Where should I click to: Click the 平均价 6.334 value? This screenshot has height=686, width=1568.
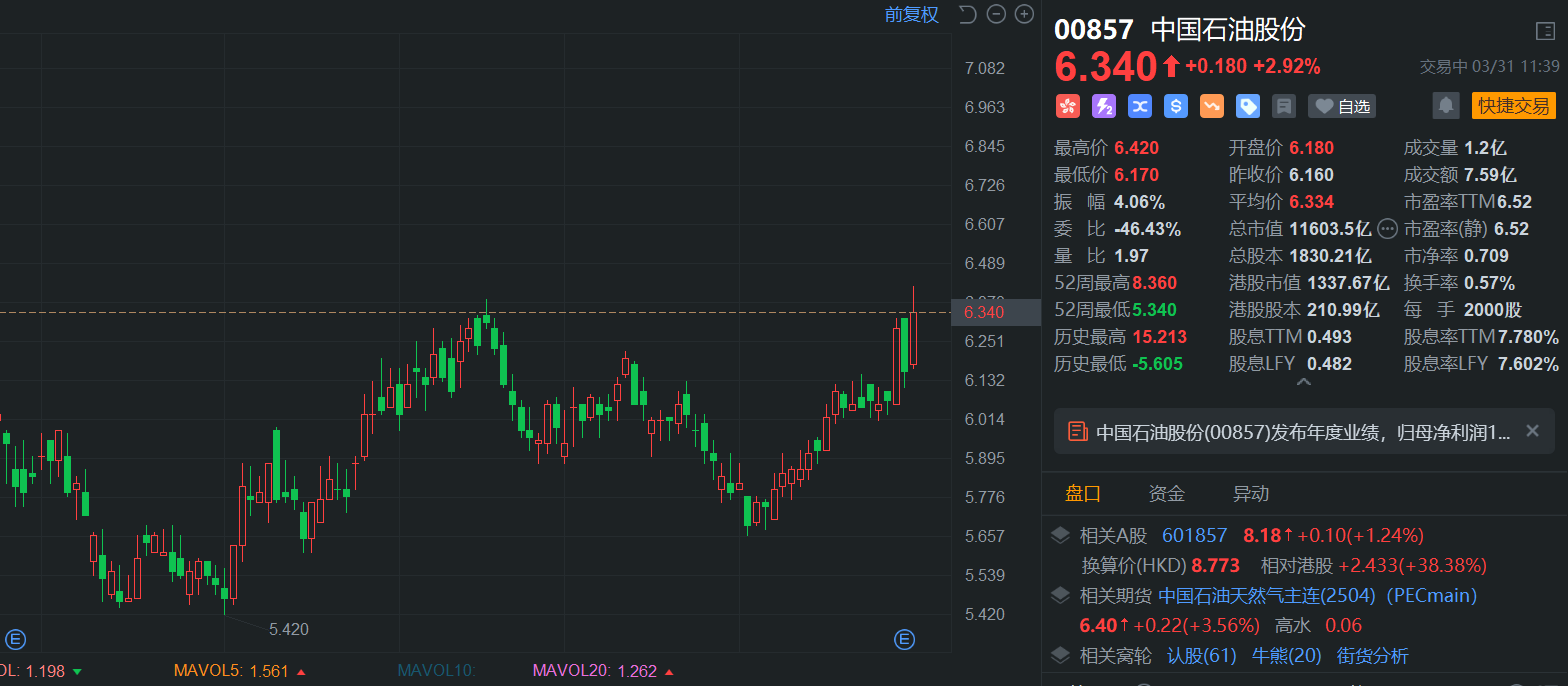pyautogui.click(x=1311, y=202)
